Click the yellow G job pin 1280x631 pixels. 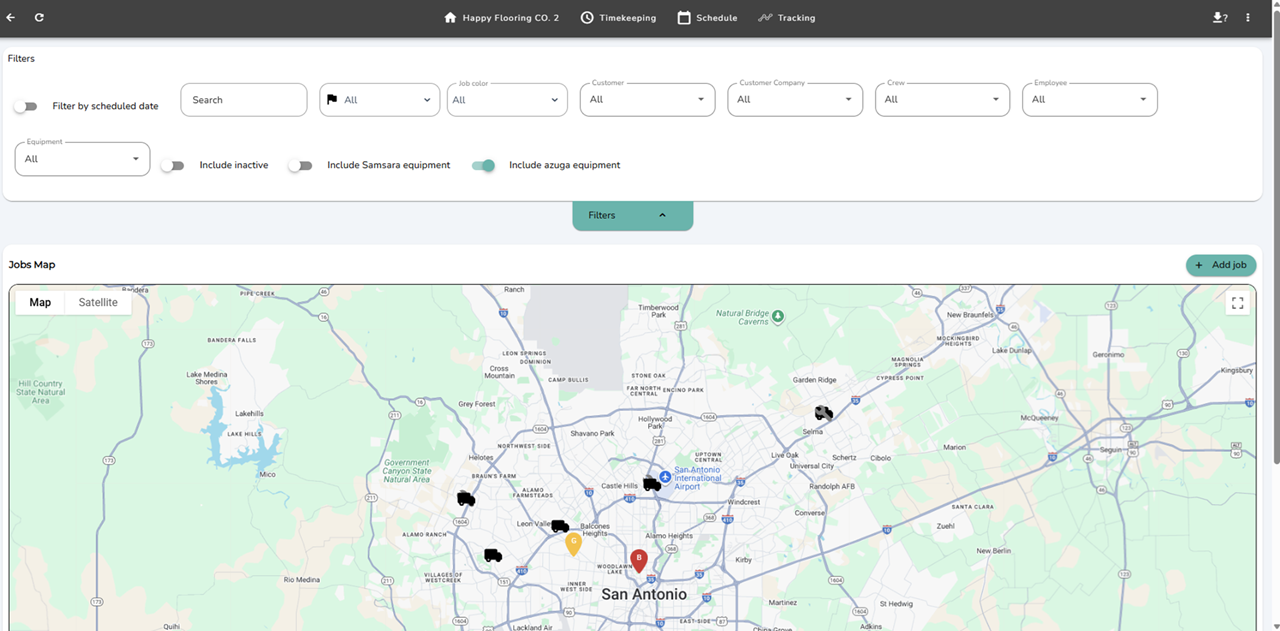click(573, 544)
